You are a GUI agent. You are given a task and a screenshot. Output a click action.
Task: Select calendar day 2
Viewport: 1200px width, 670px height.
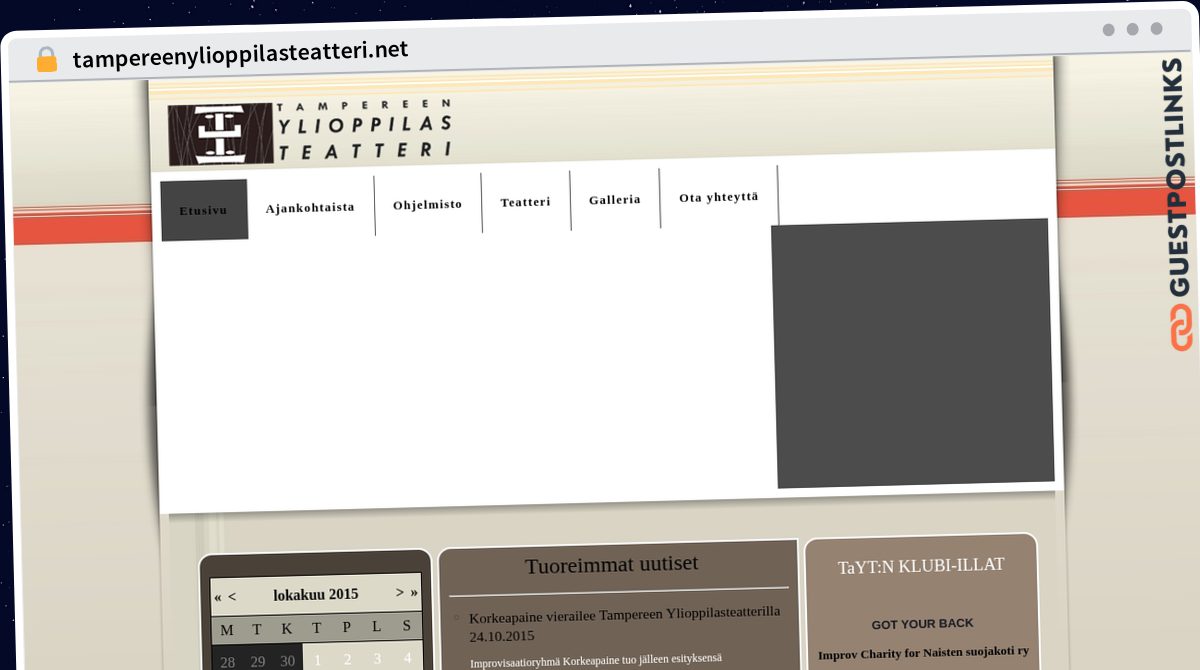[347, 659]
